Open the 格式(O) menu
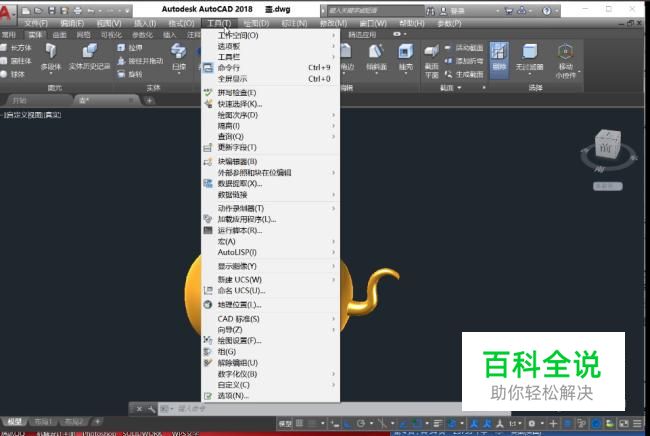The height and width of the screenshot is (436, 650). click(x=182, y=23)
